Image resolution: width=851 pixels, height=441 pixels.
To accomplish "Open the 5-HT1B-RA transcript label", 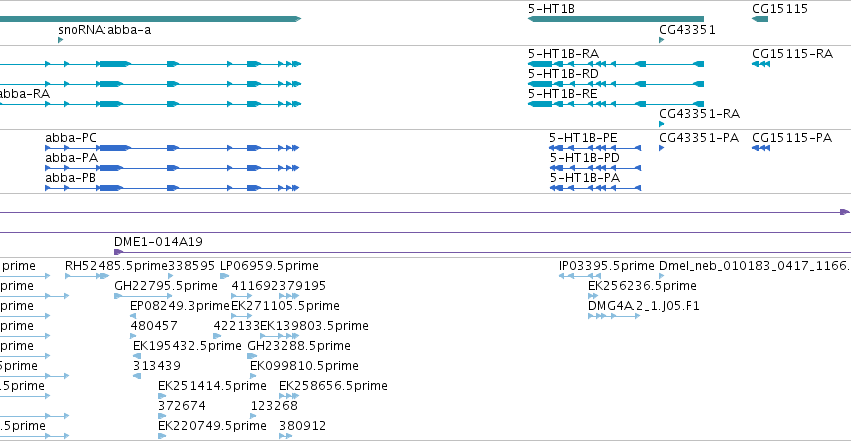I will coord(563,54).
